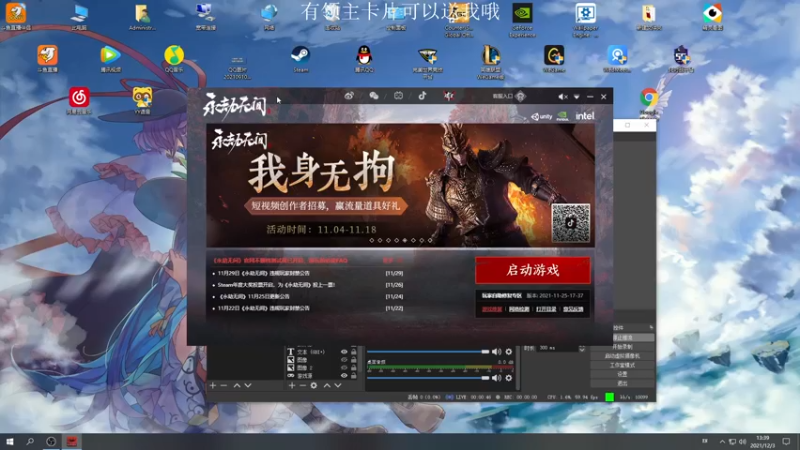Open Windows Start menu on taskbar

(9, 441)
